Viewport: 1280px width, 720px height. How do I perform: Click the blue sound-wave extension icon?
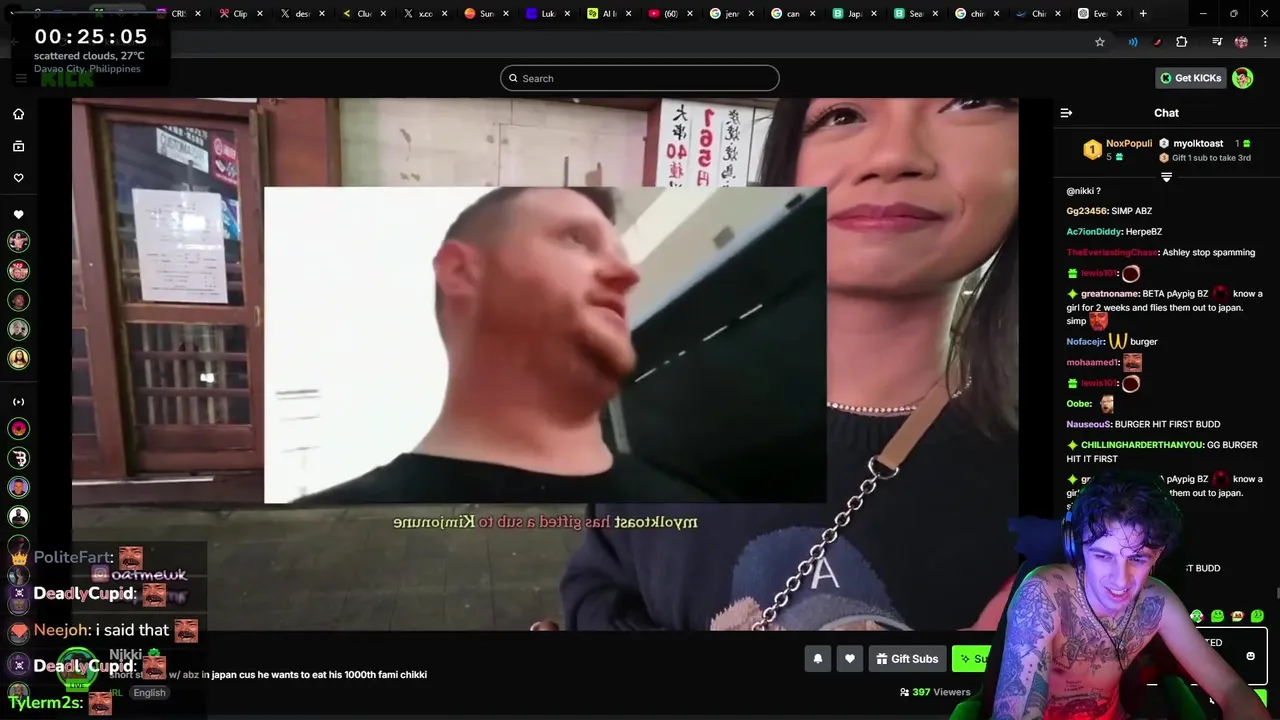1133,42
